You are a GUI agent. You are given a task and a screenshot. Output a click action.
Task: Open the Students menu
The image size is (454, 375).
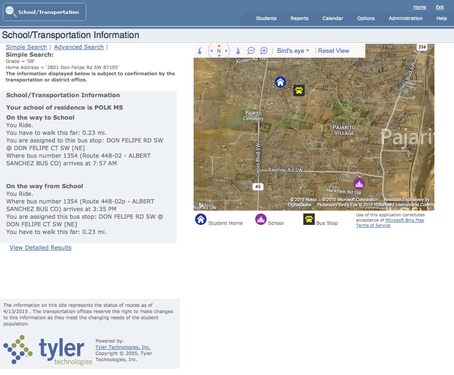point(266,18)
